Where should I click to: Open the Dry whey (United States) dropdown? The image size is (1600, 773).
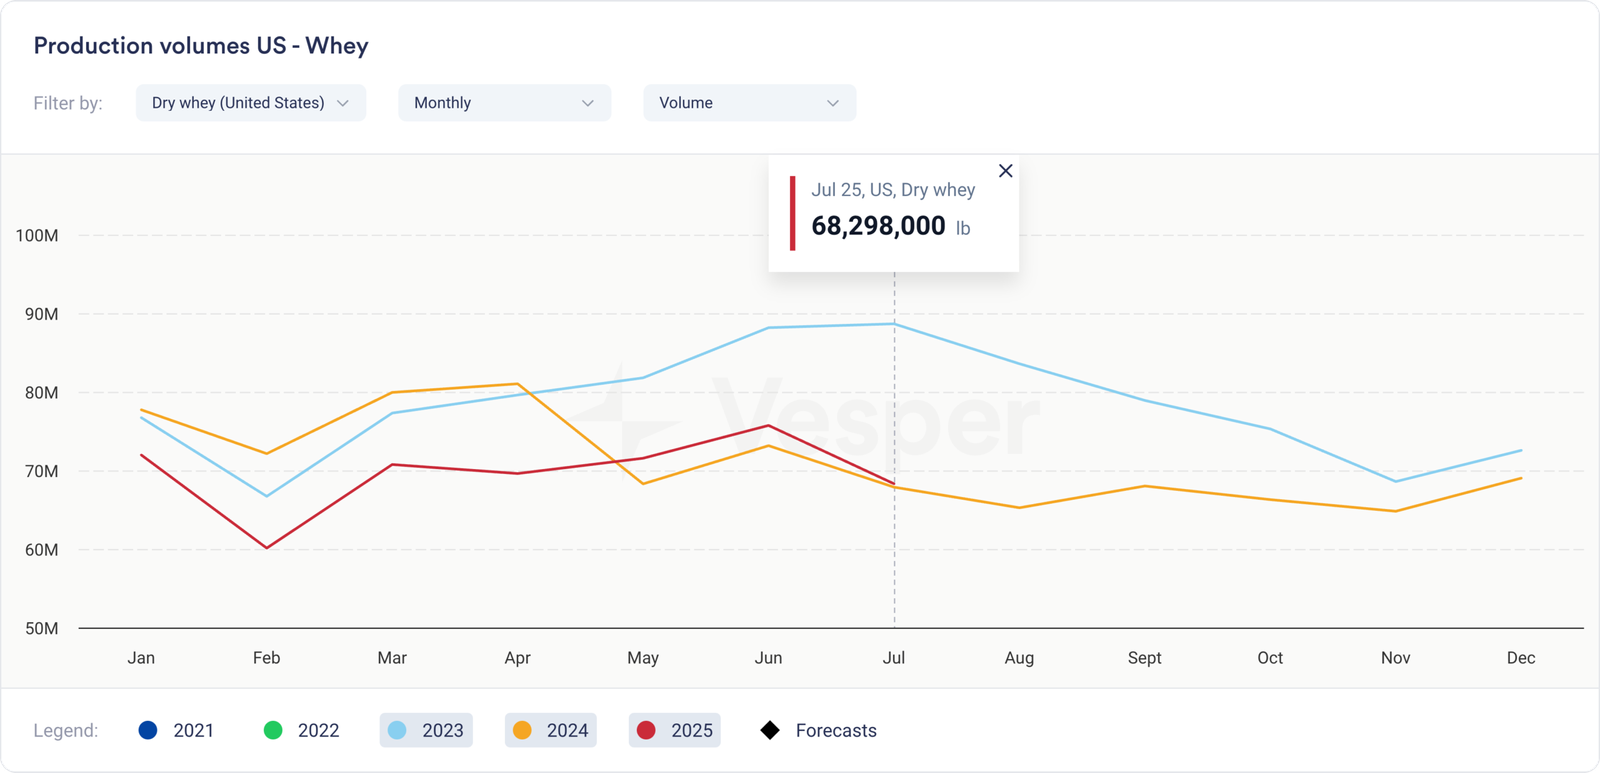(250, 103)
